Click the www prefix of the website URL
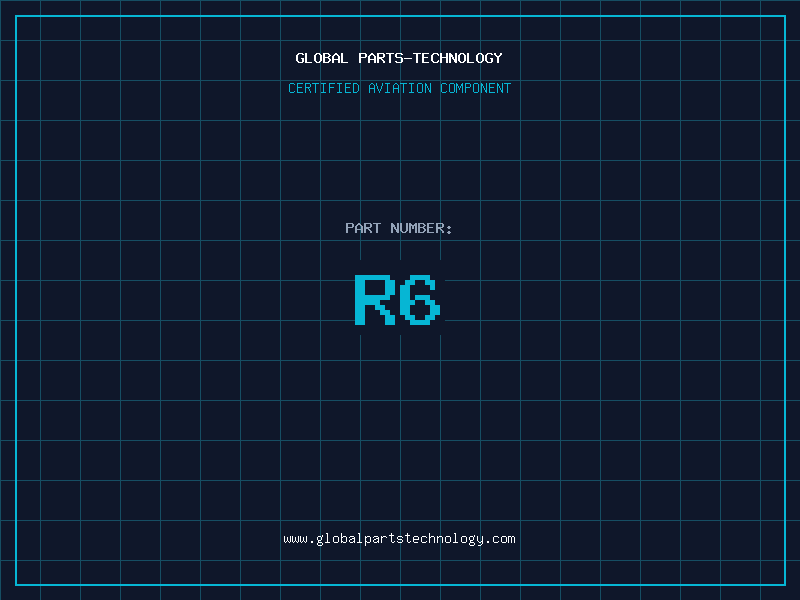The image size is (800, 600). [295, 539]
